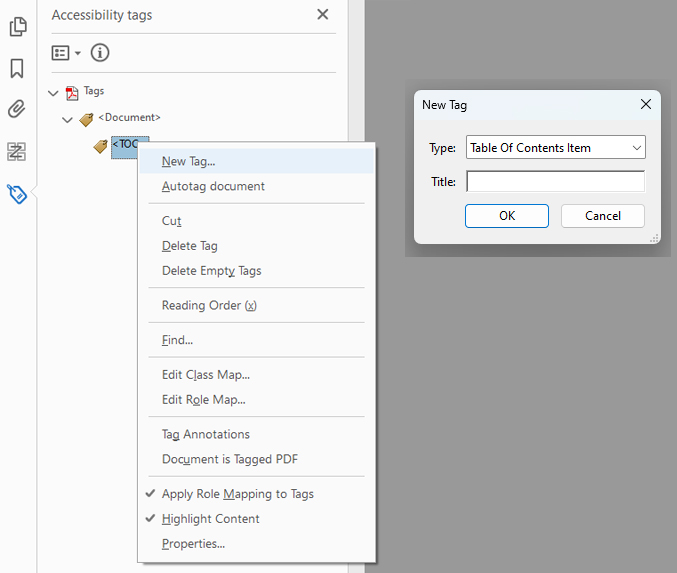Select Delete Empty Tags menu entry

pyautogui.click(x=211, y=271)
